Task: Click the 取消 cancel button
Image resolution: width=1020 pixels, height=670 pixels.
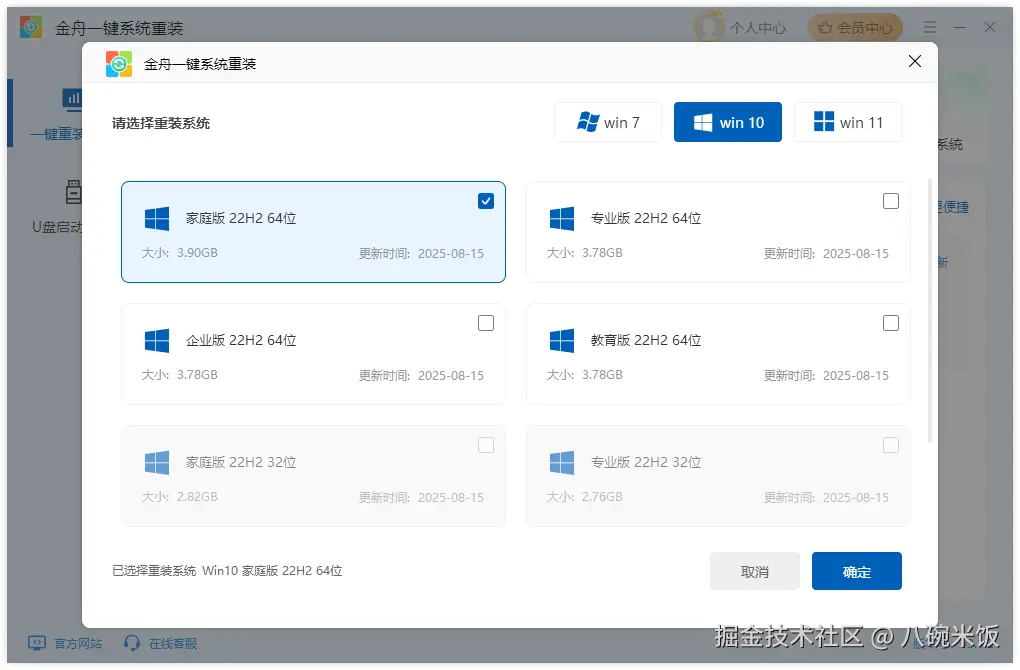Action: (755, 571)
